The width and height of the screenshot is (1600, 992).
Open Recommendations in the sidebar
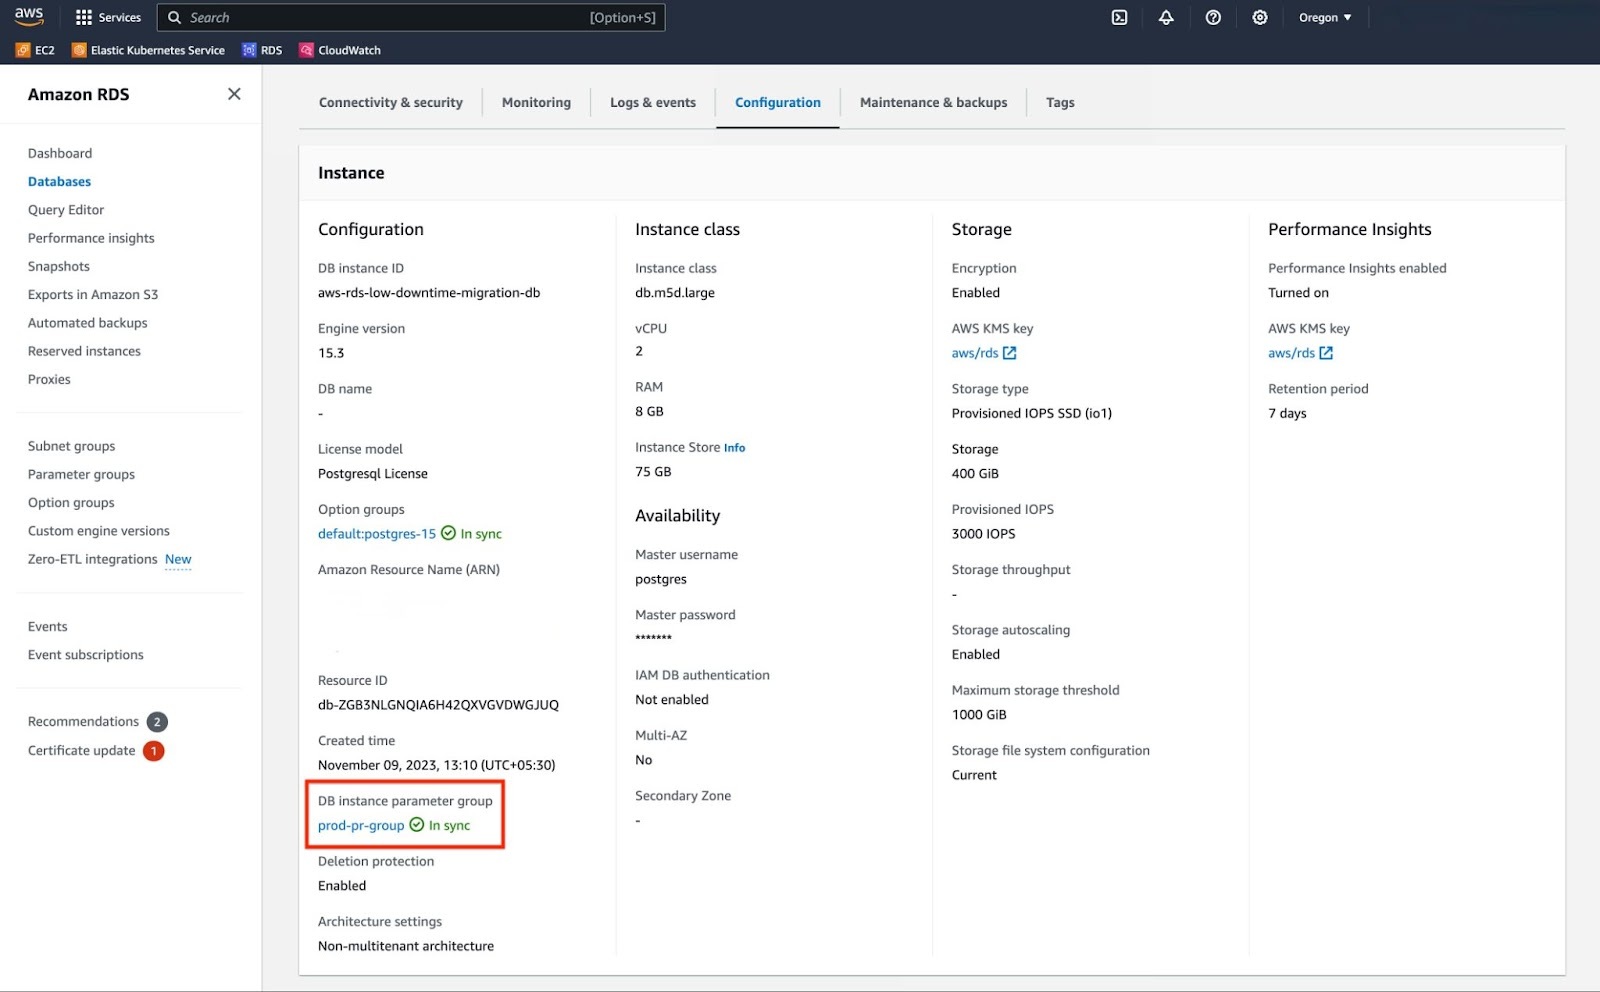coord(83,722)
